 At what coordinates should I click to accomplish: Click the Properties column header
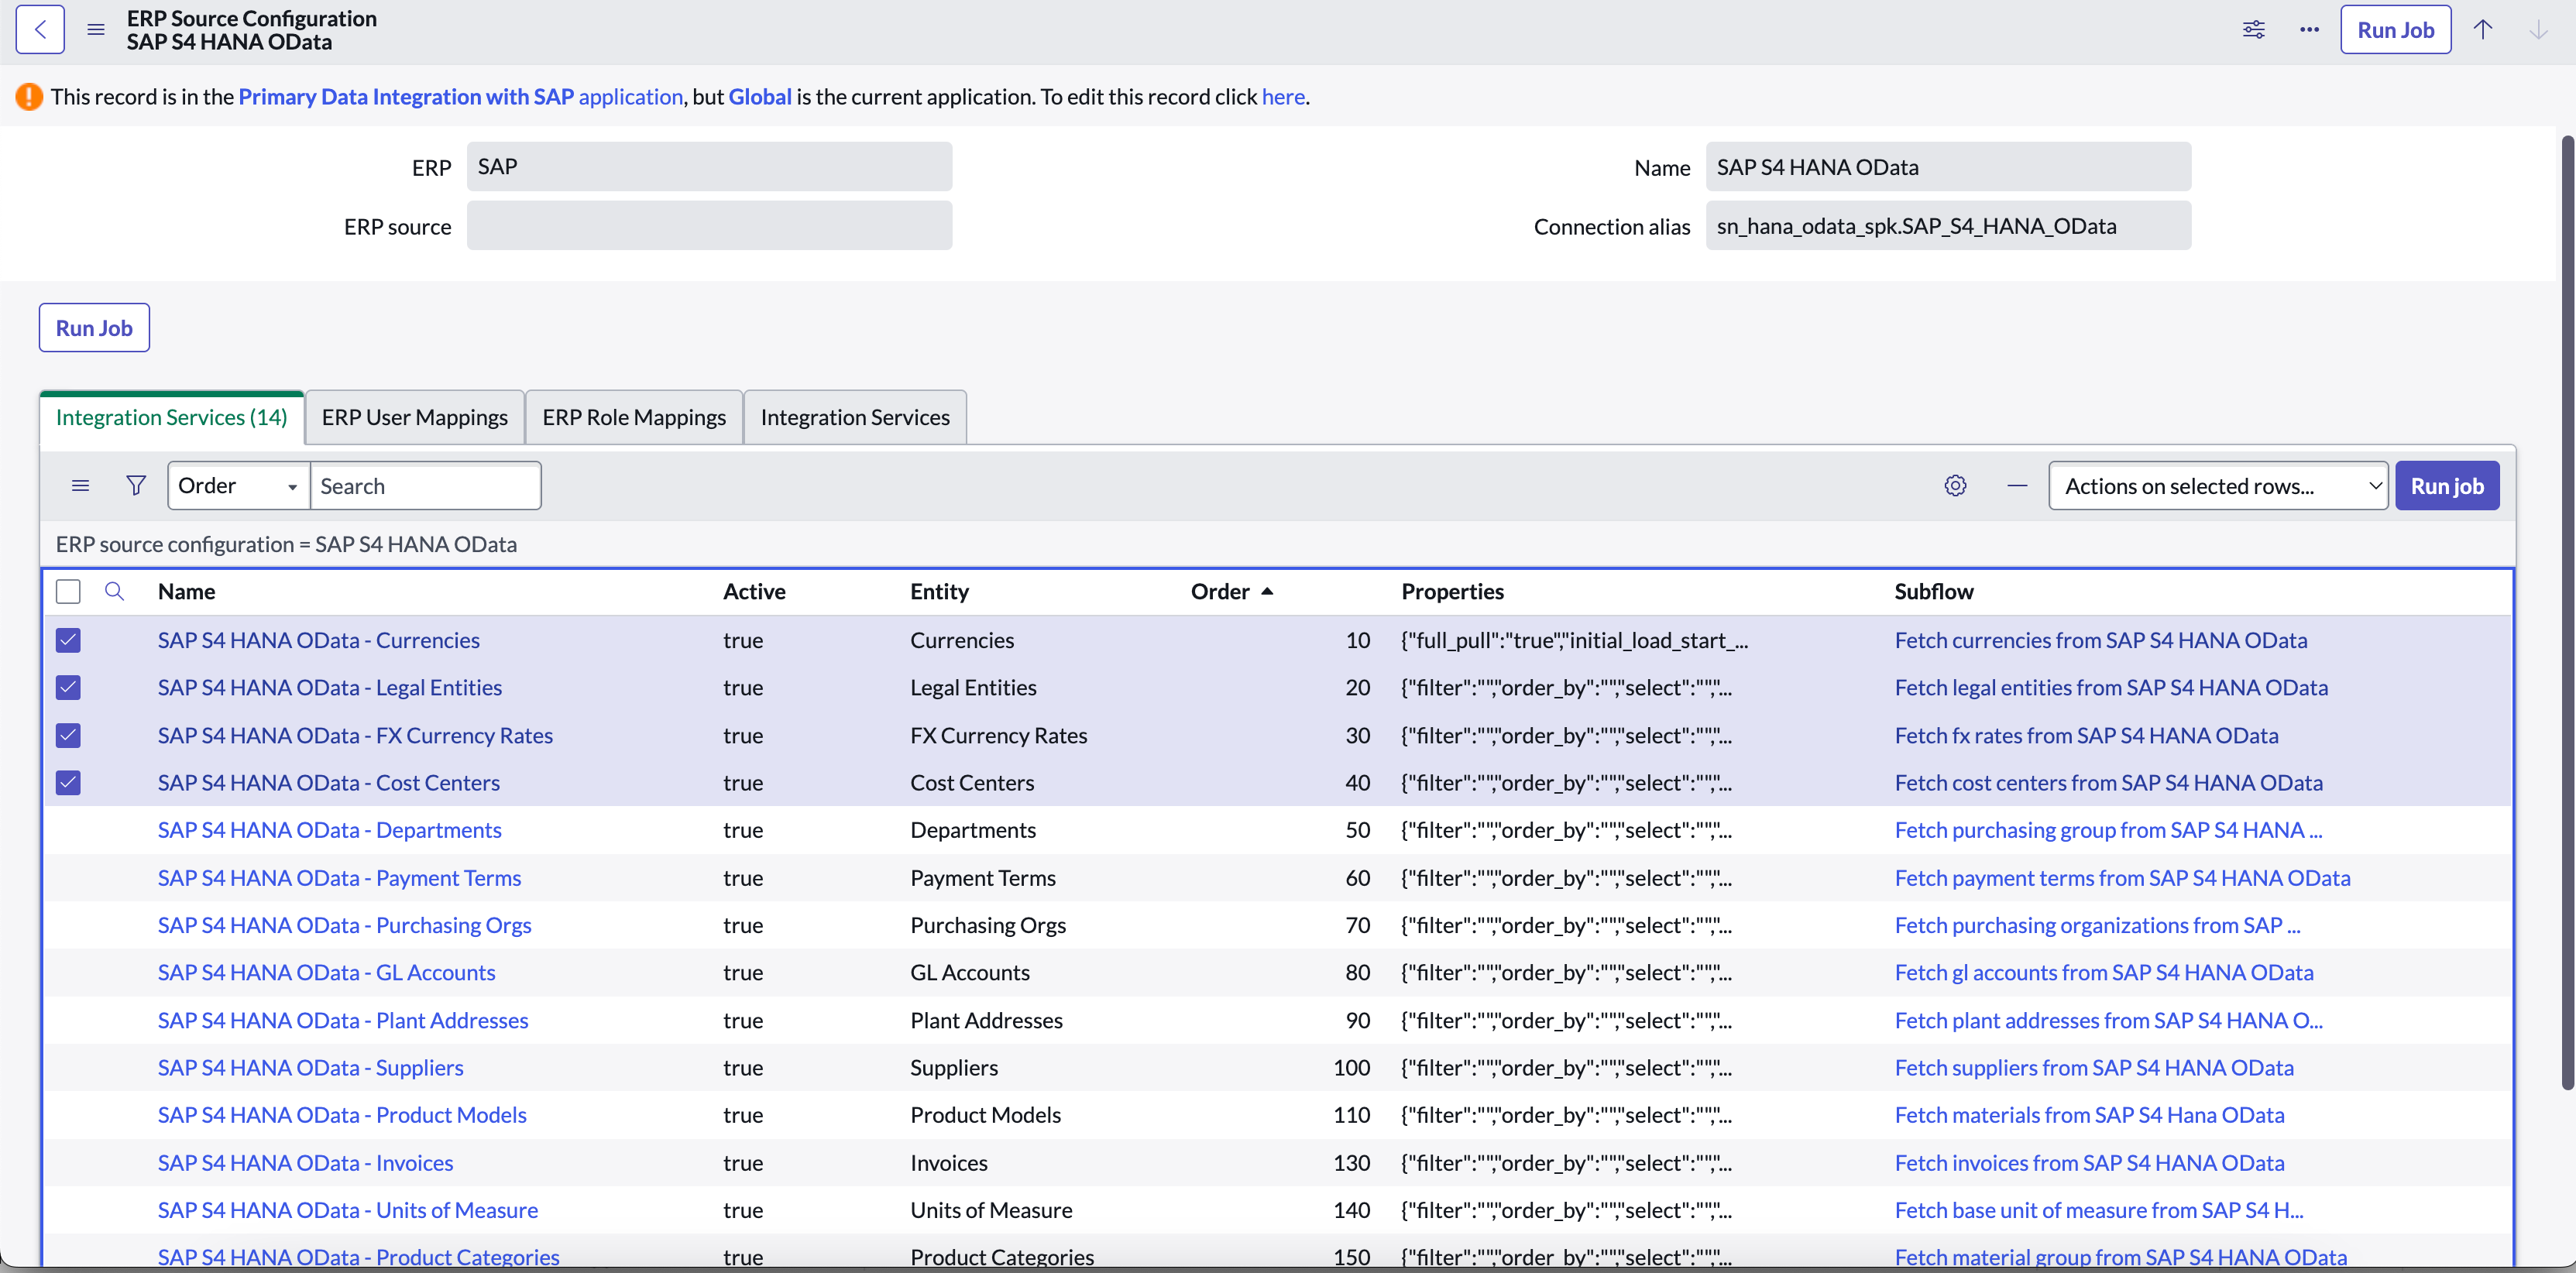click(x=1452, y=591)
